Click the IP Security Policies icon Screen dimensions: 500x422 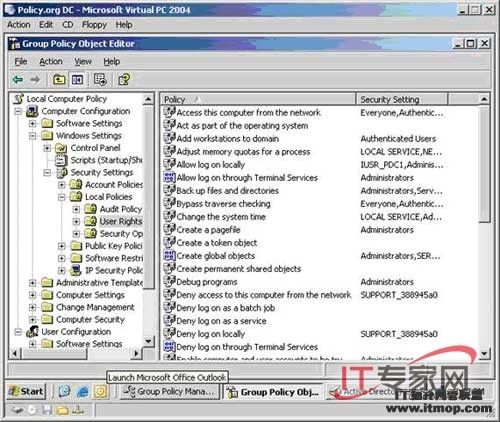pos(76,270)
